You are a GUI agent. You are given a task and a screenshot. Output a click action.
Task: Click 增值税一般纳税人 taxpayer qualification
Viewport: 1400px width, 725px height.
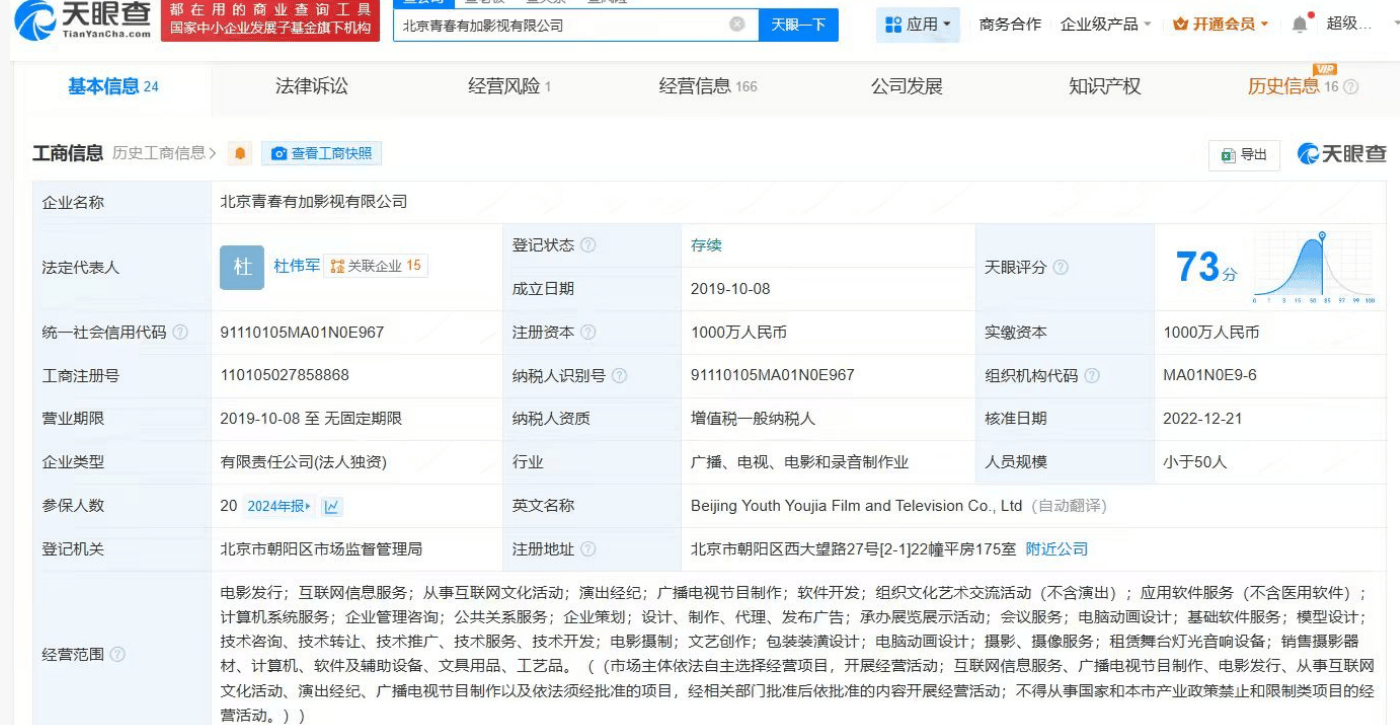[x=753, y=419]
